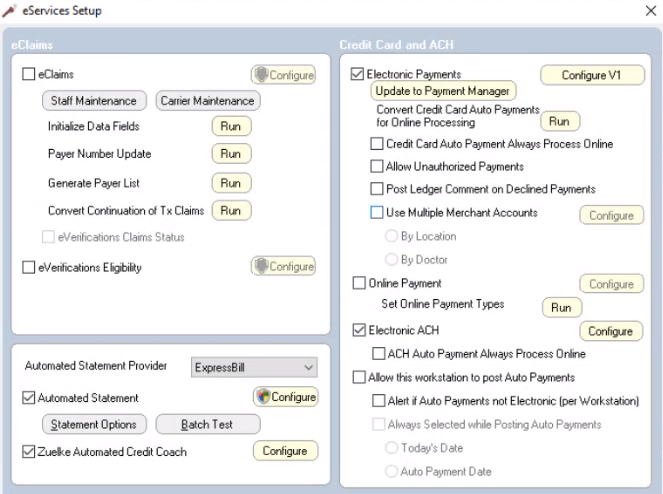
Task: Open Carrier Maintenance
Action: (207, 101)
